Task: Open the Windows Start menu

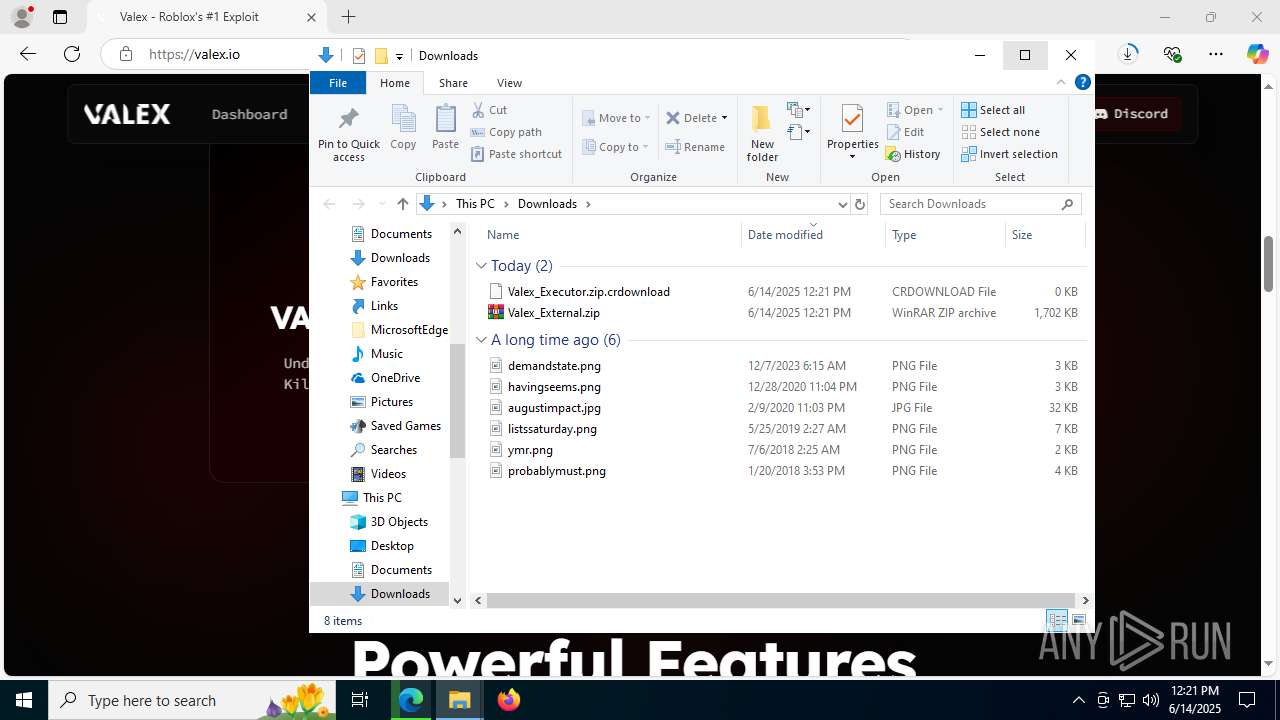Action: [x=24, y=700]
